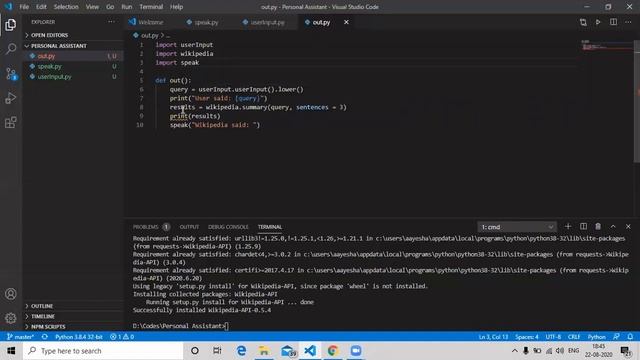This screenshot has width=640, height=360.
Task: Change UTF-8 encoding in status bar
Action: [x=553, y=337]
